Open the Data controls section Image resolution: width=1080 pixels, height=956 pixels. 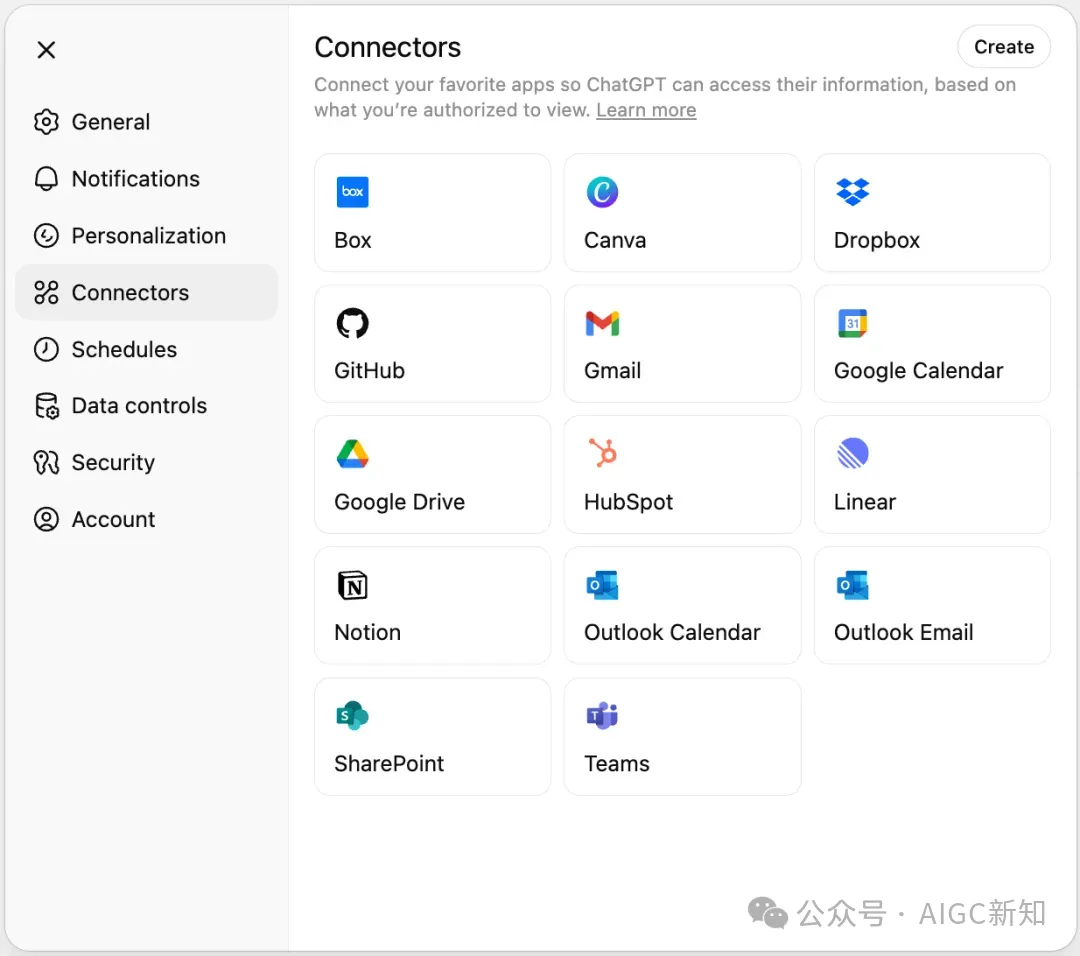[139, 406]
